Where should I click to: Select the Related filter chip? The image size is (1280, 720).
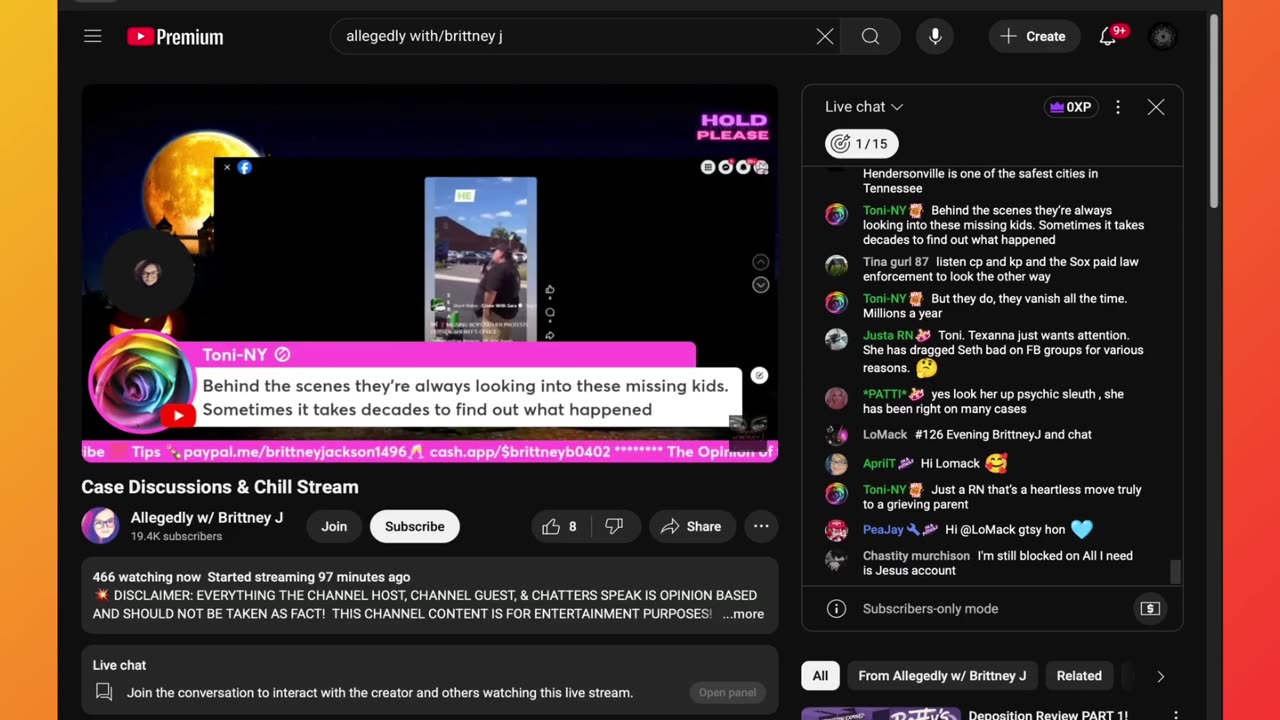(x=1079, y=676)
